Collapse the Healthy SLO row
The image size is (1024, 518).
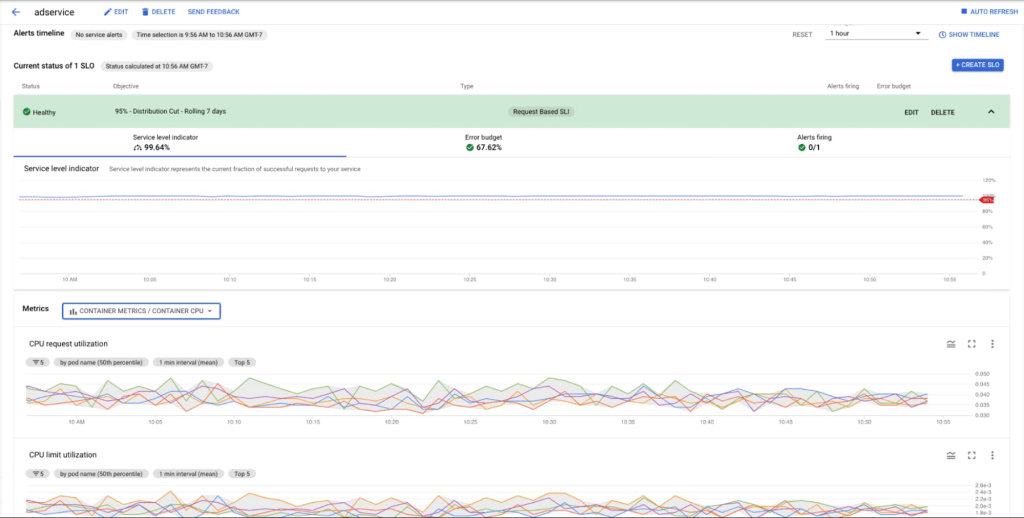point(991,112)
